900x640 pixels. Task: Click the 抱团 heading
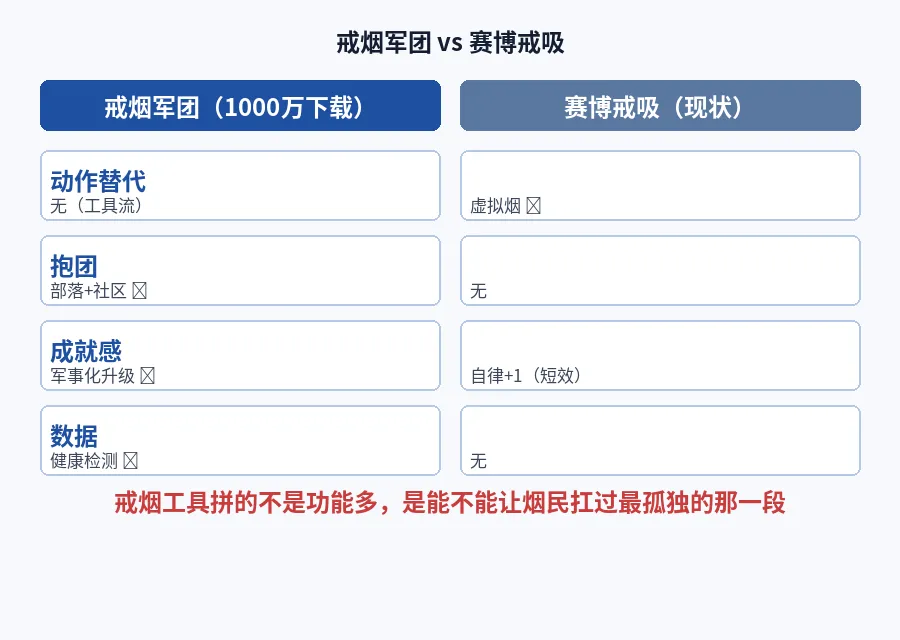74,266
